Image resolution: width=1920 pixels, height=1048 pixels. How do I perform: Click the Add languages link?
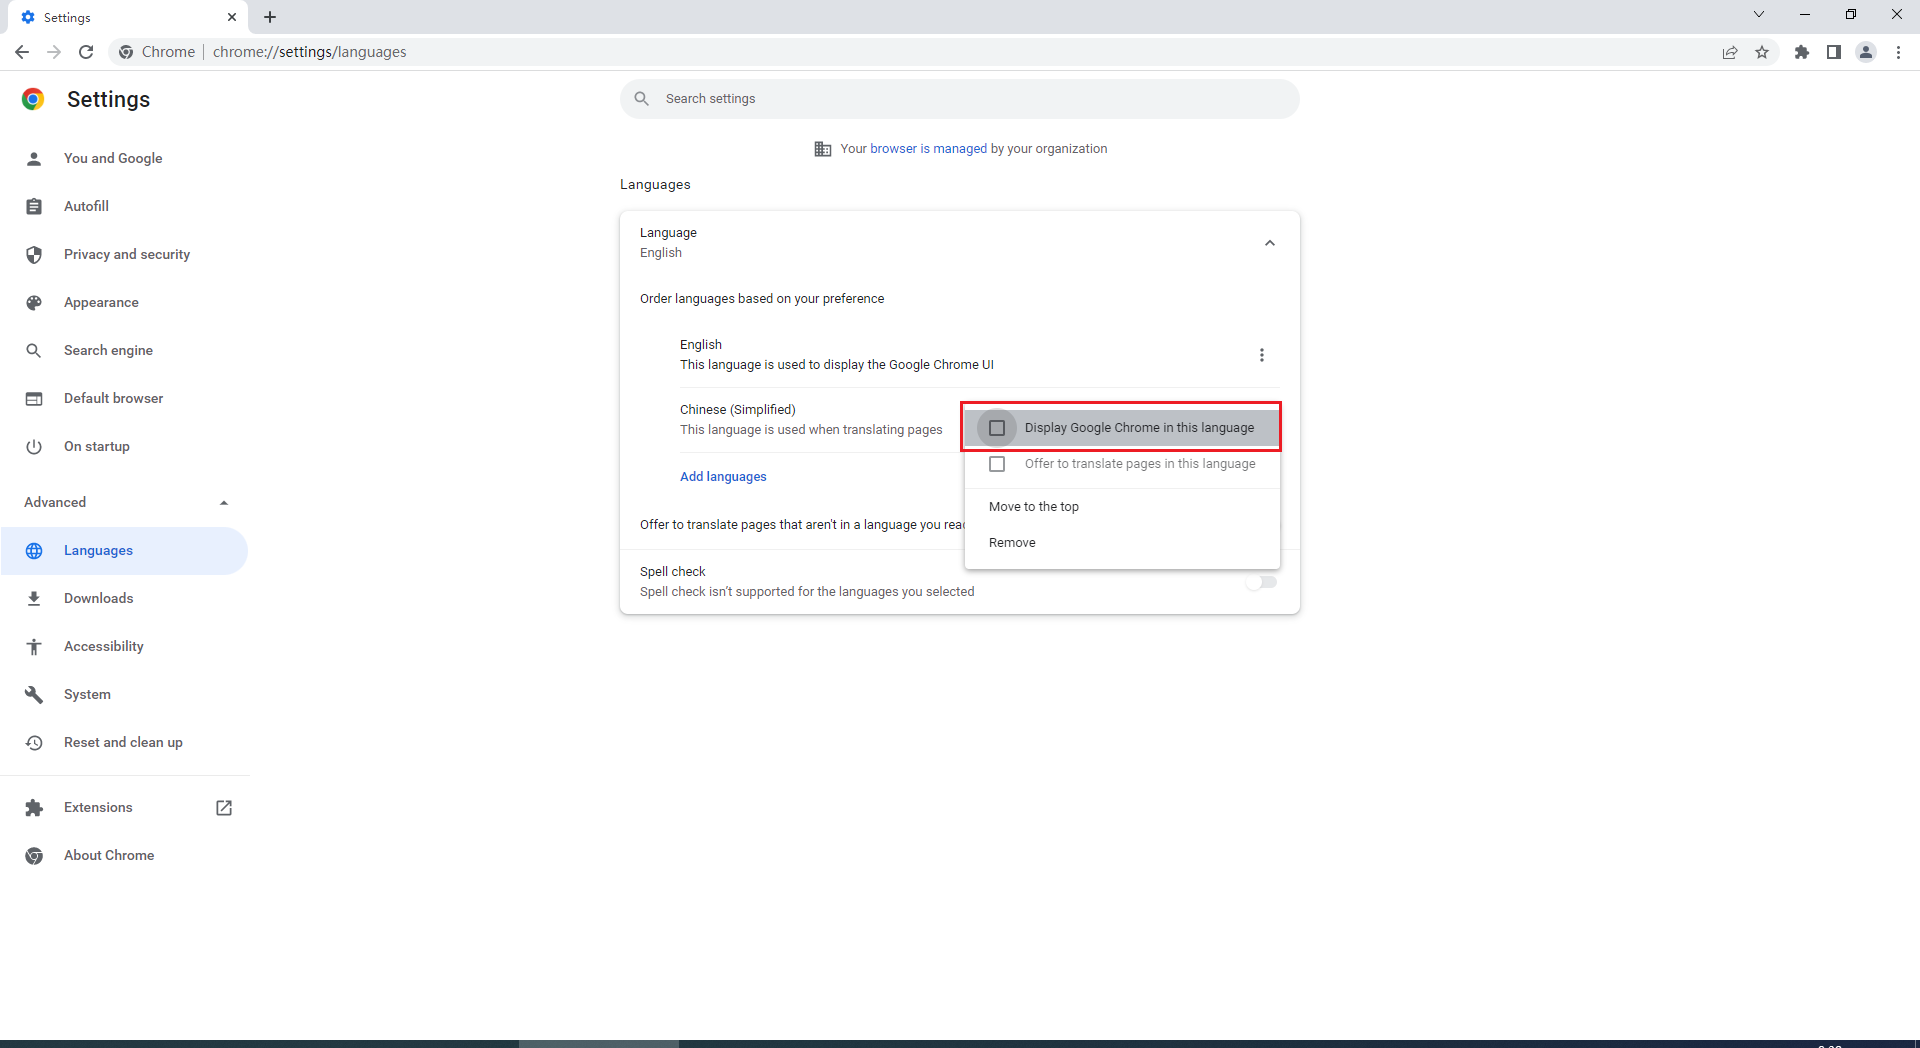tap(723, 477)
